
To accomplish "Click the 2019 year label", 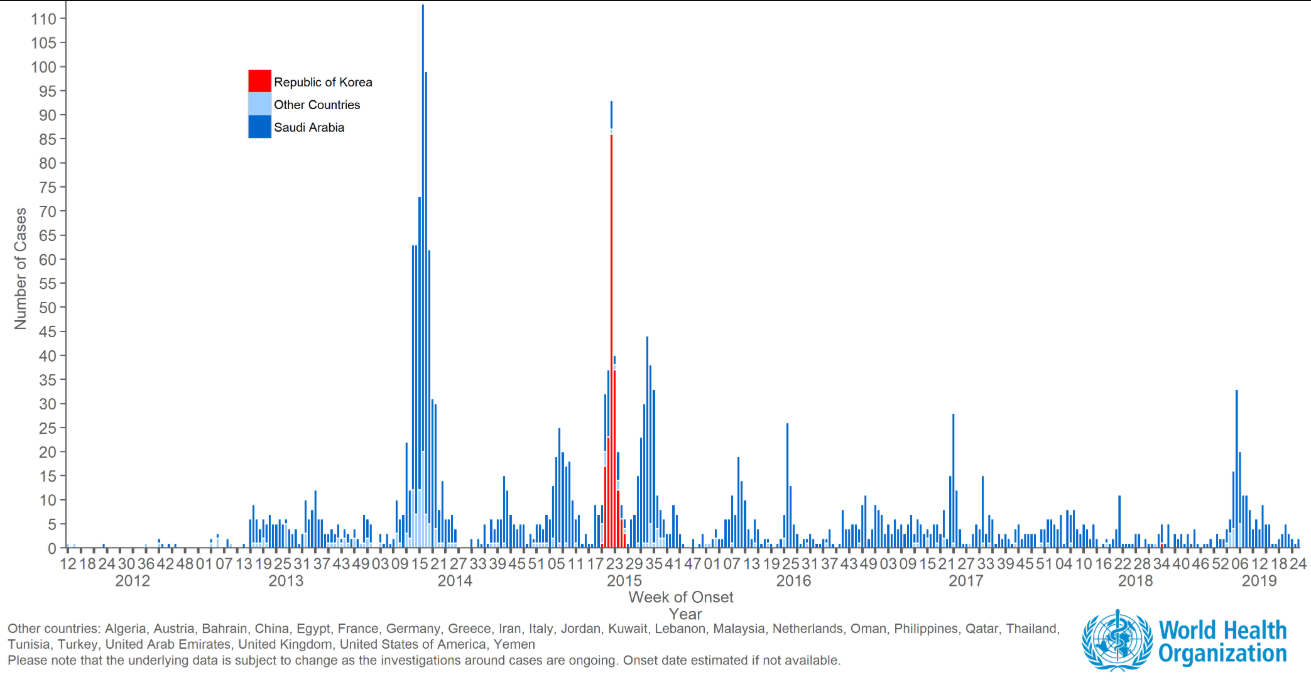I will (1260, 578).
